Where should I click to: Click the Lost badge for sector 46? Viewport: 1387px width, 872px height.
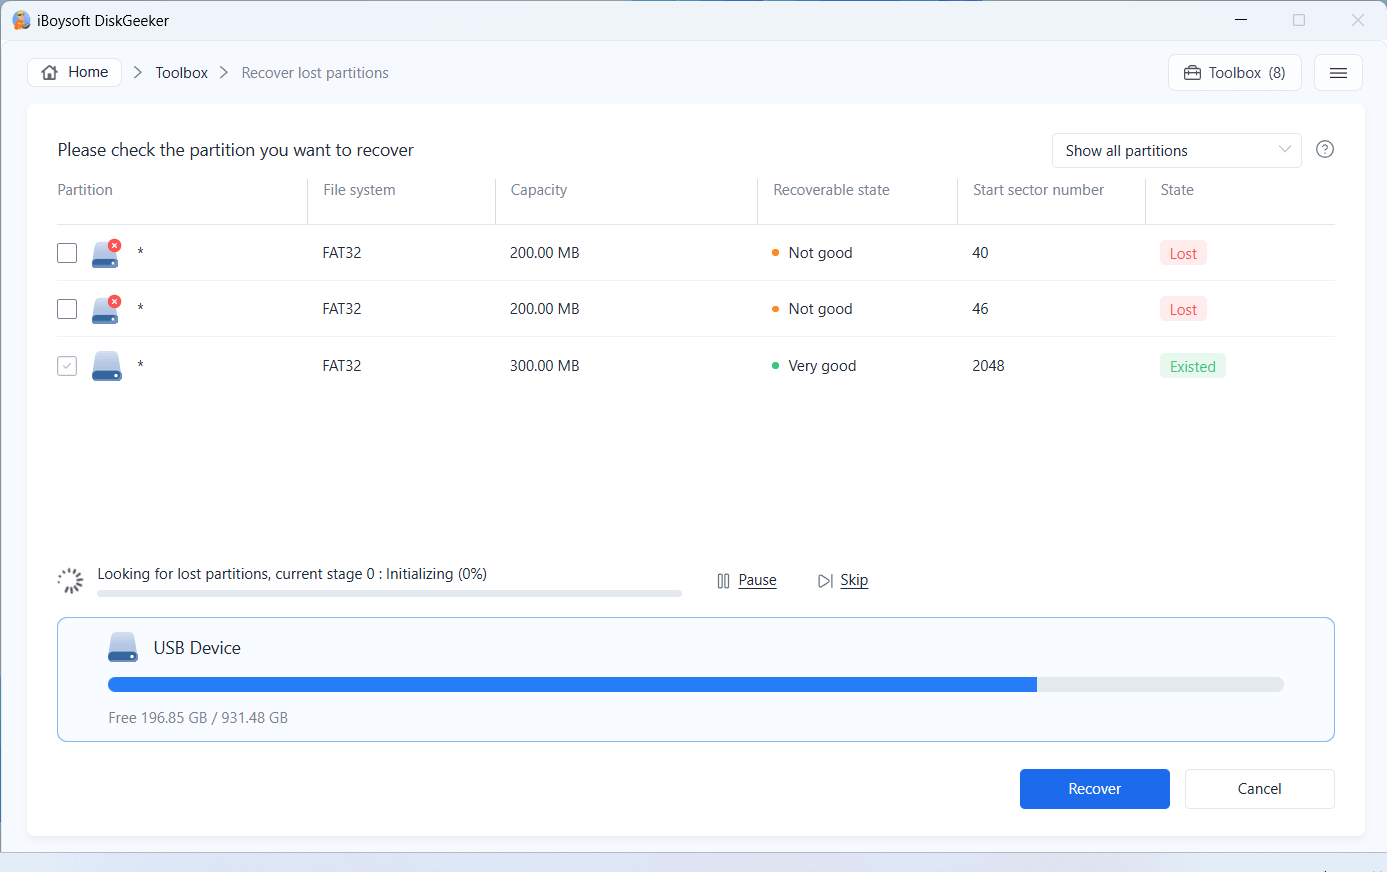[x=1183, y=309]
